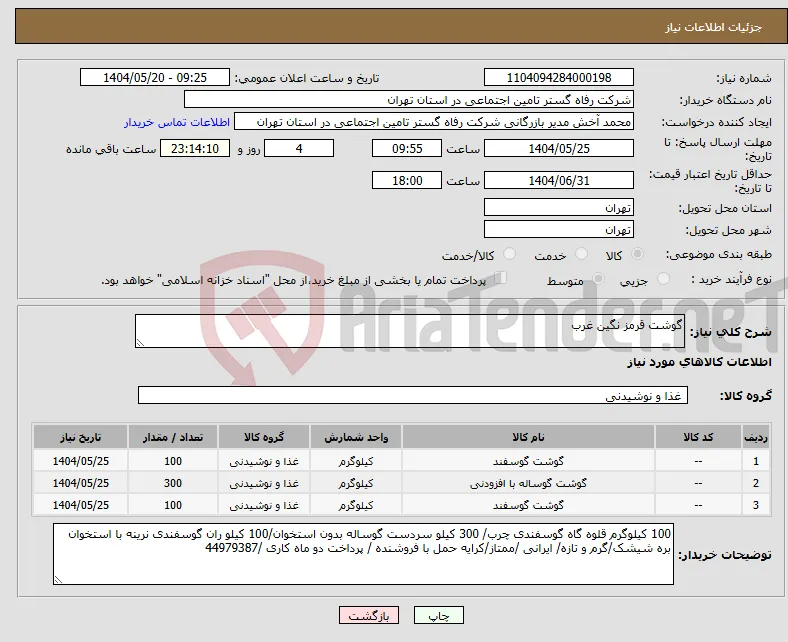Click گوشت گوسفند in row 1
This screenshot has width=788, height=642.
click(x=528, y=461)
